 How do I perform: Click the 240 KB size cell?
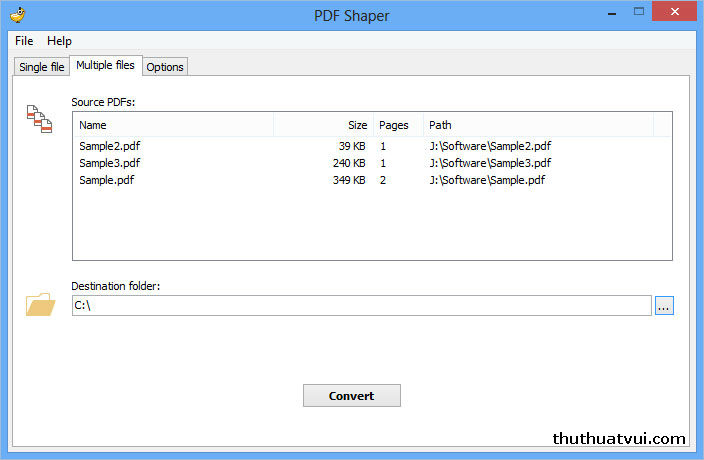(x=349, y=163)
